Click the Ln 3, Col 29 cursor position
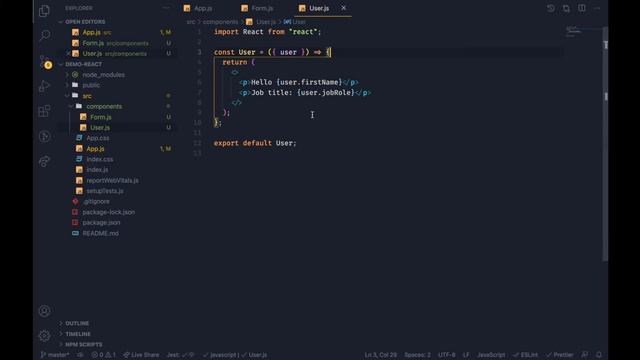This screenshot has width=640, height=360. click(380, 355)
